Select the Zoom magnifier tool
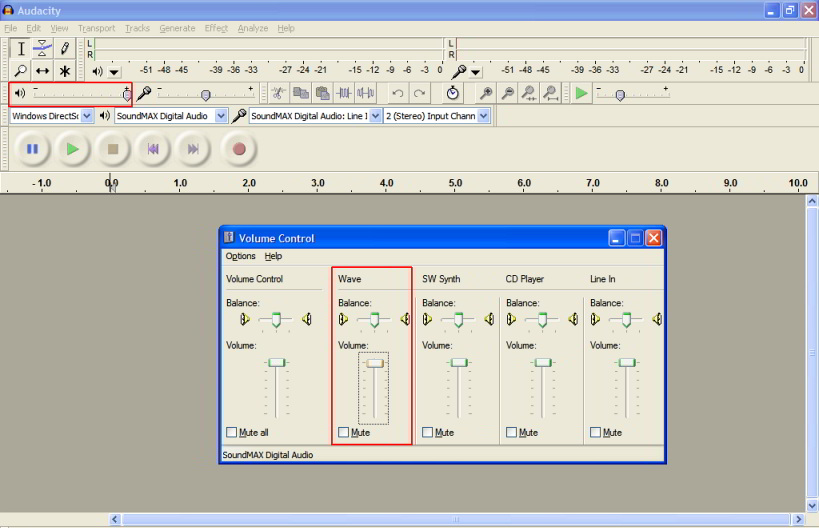This screenshot has height=528, width=819. pos(21,71)
